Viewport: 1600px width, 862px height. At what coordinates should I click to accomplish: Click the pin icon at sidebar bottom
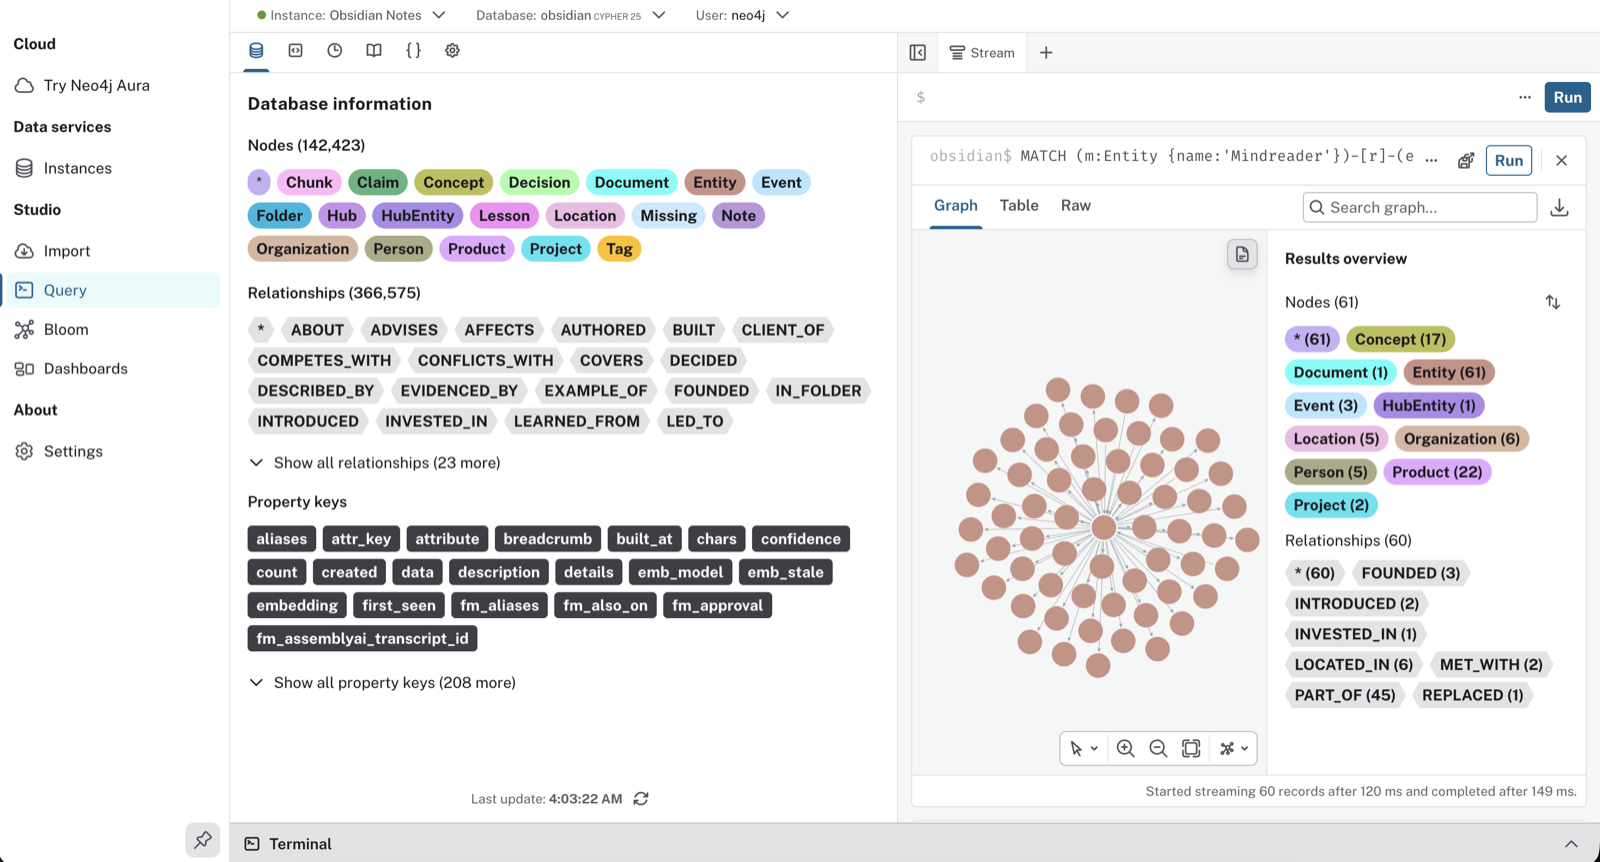click(x=203, y=840)
